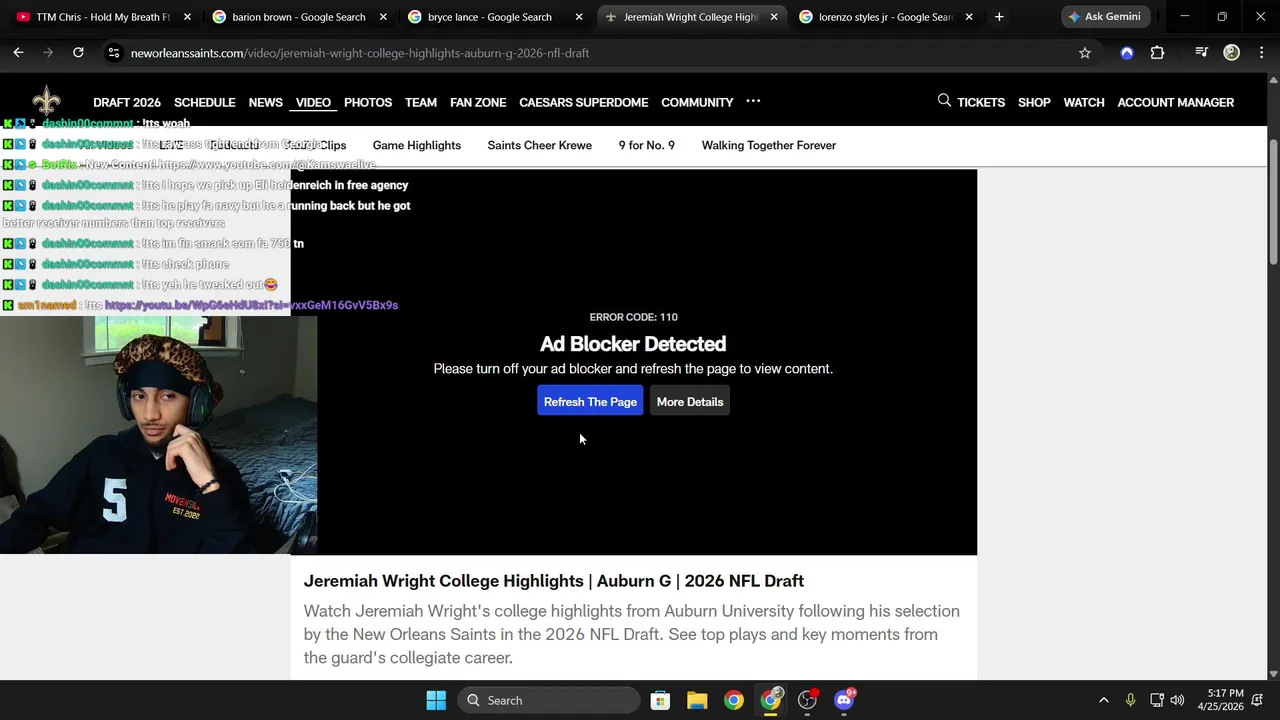Go back with the browser back arrow
The image size is (1280, 720).
pyautogui.click(x=19, y=53)
